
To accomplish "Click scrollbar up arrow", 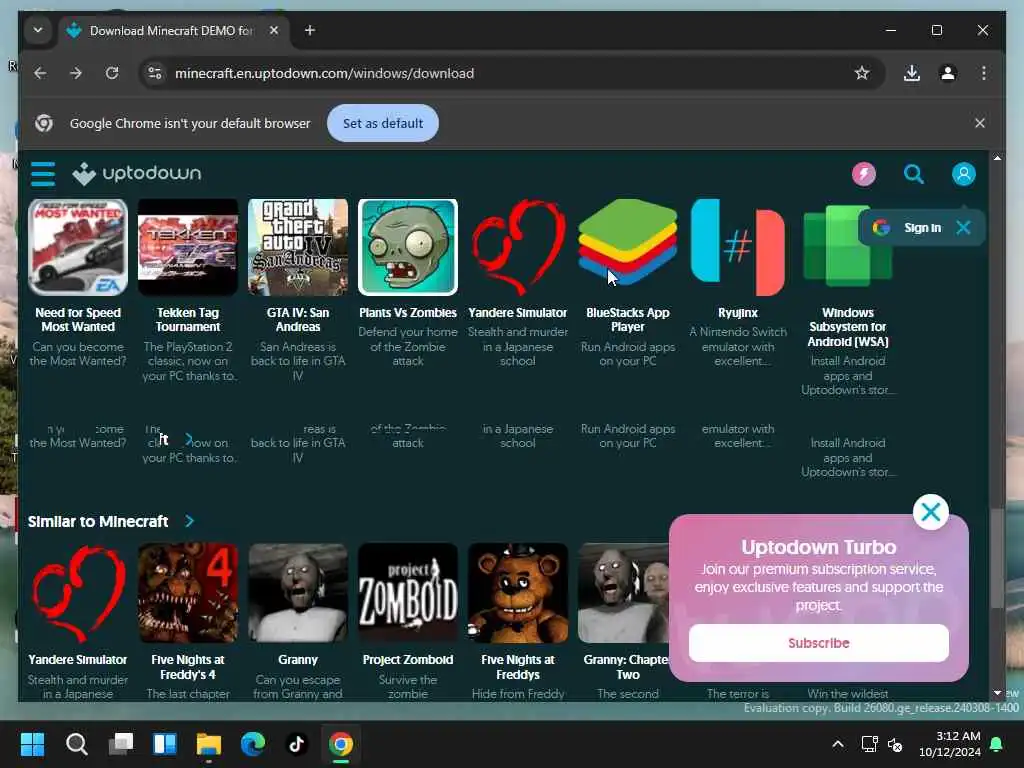I will coord(997,158).
